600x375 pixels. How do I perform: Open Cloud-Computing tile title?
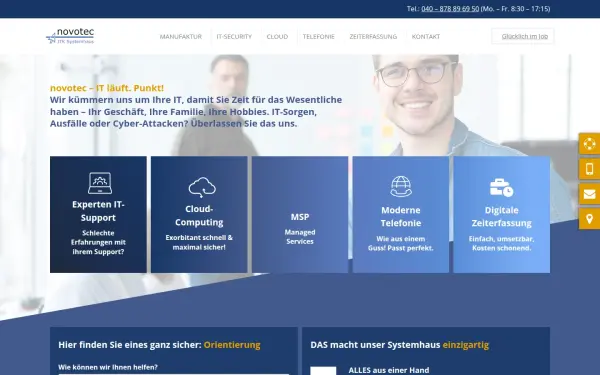[199, 215]
